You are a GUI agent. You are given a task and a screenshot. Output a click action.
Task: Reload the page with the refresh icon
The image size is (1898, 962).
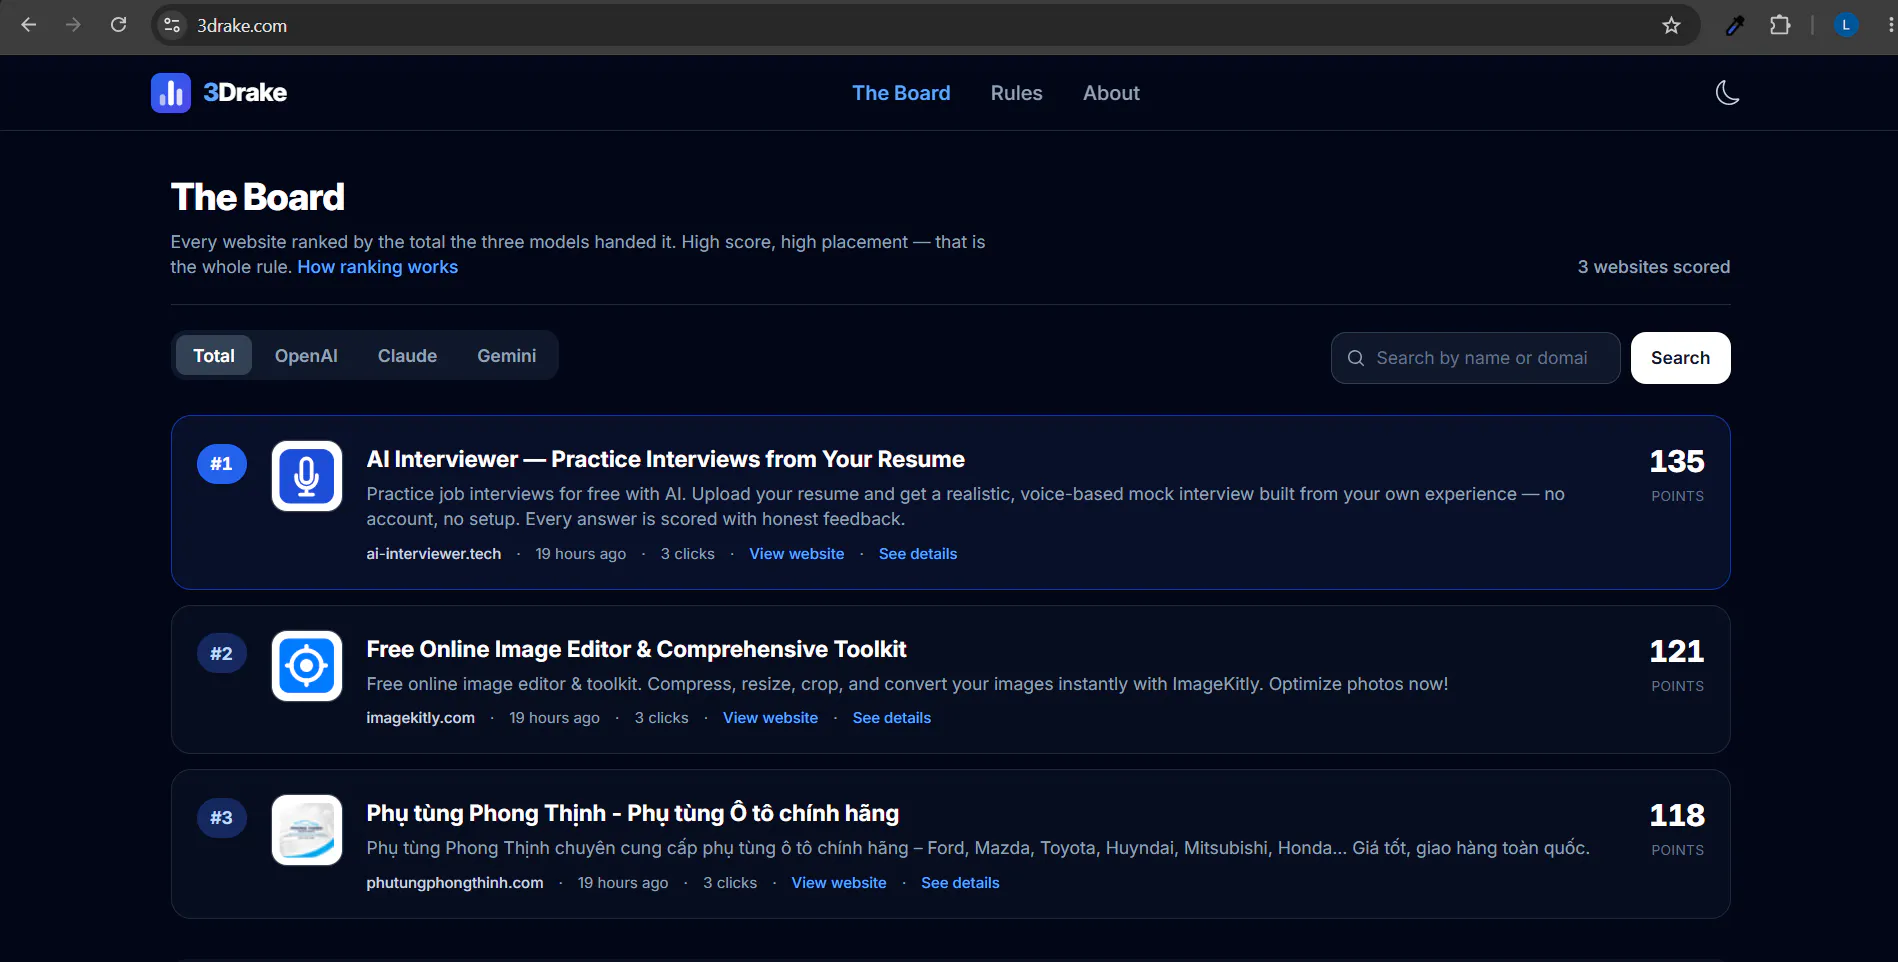(118, 25)
